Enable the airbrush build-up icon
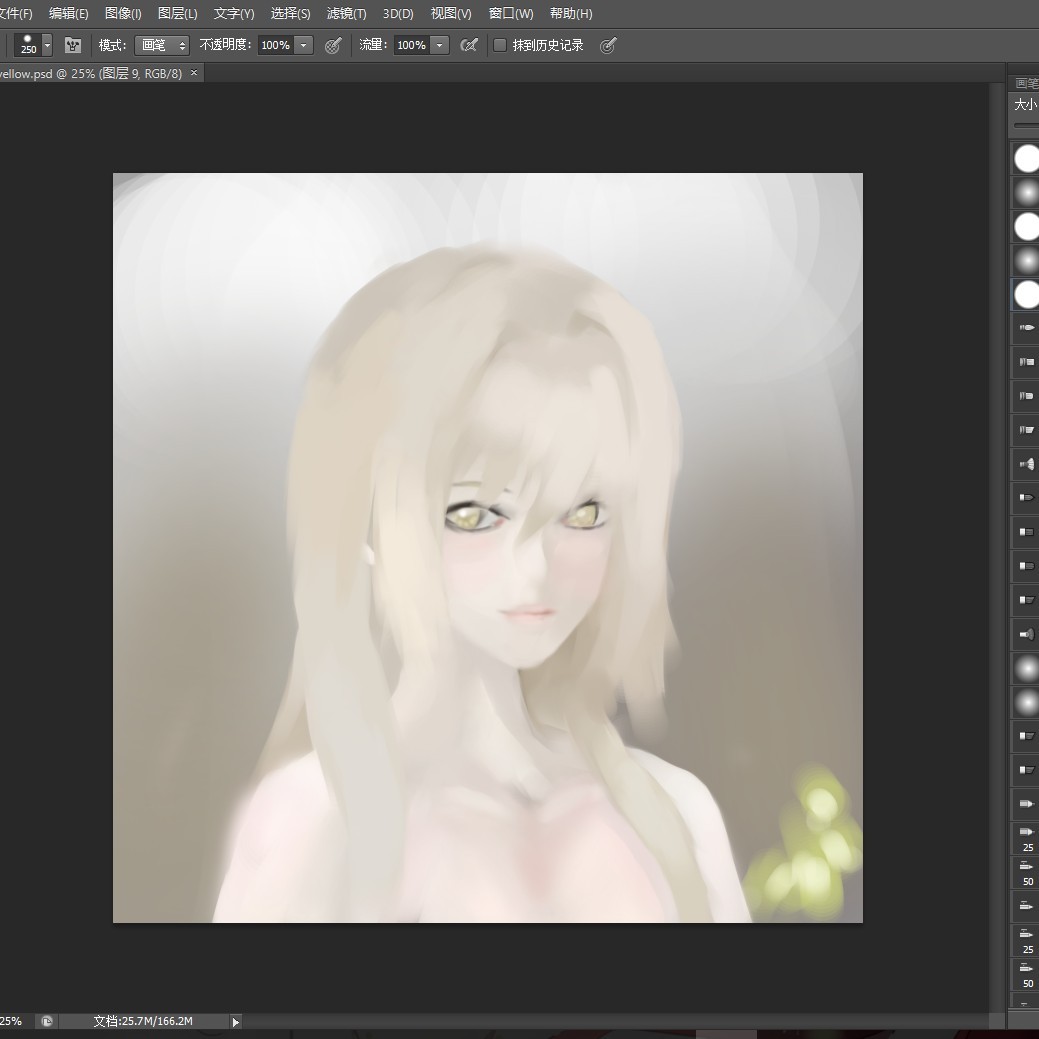1039x1039 pixels. click(x=468, y=45)
